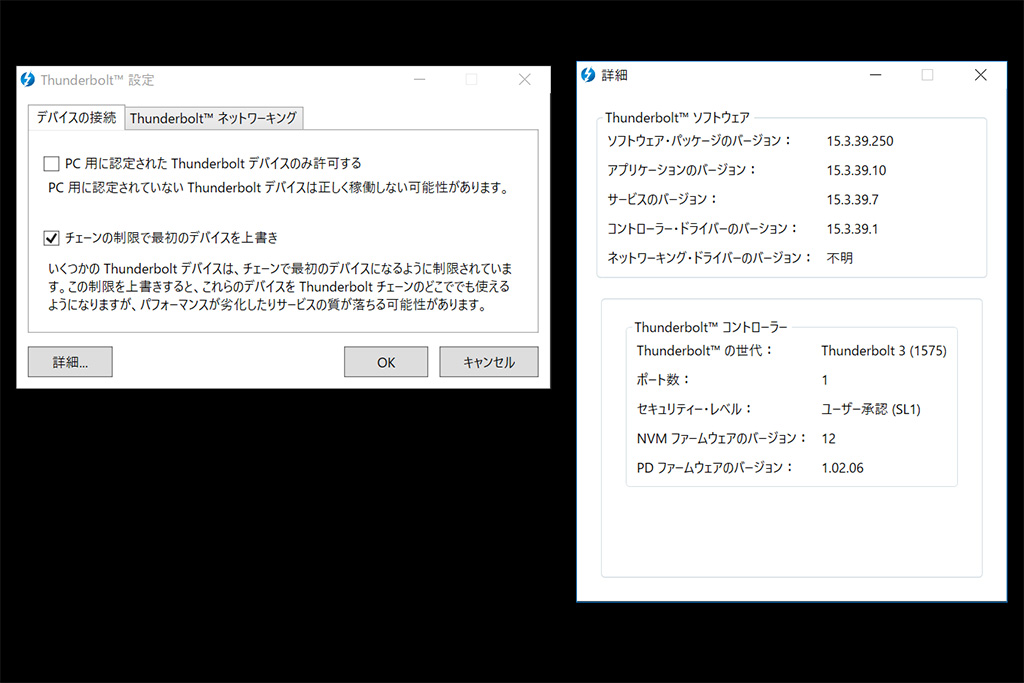
Task: Click the Thunderbolt の世代 label
Action: click(705, 351)
